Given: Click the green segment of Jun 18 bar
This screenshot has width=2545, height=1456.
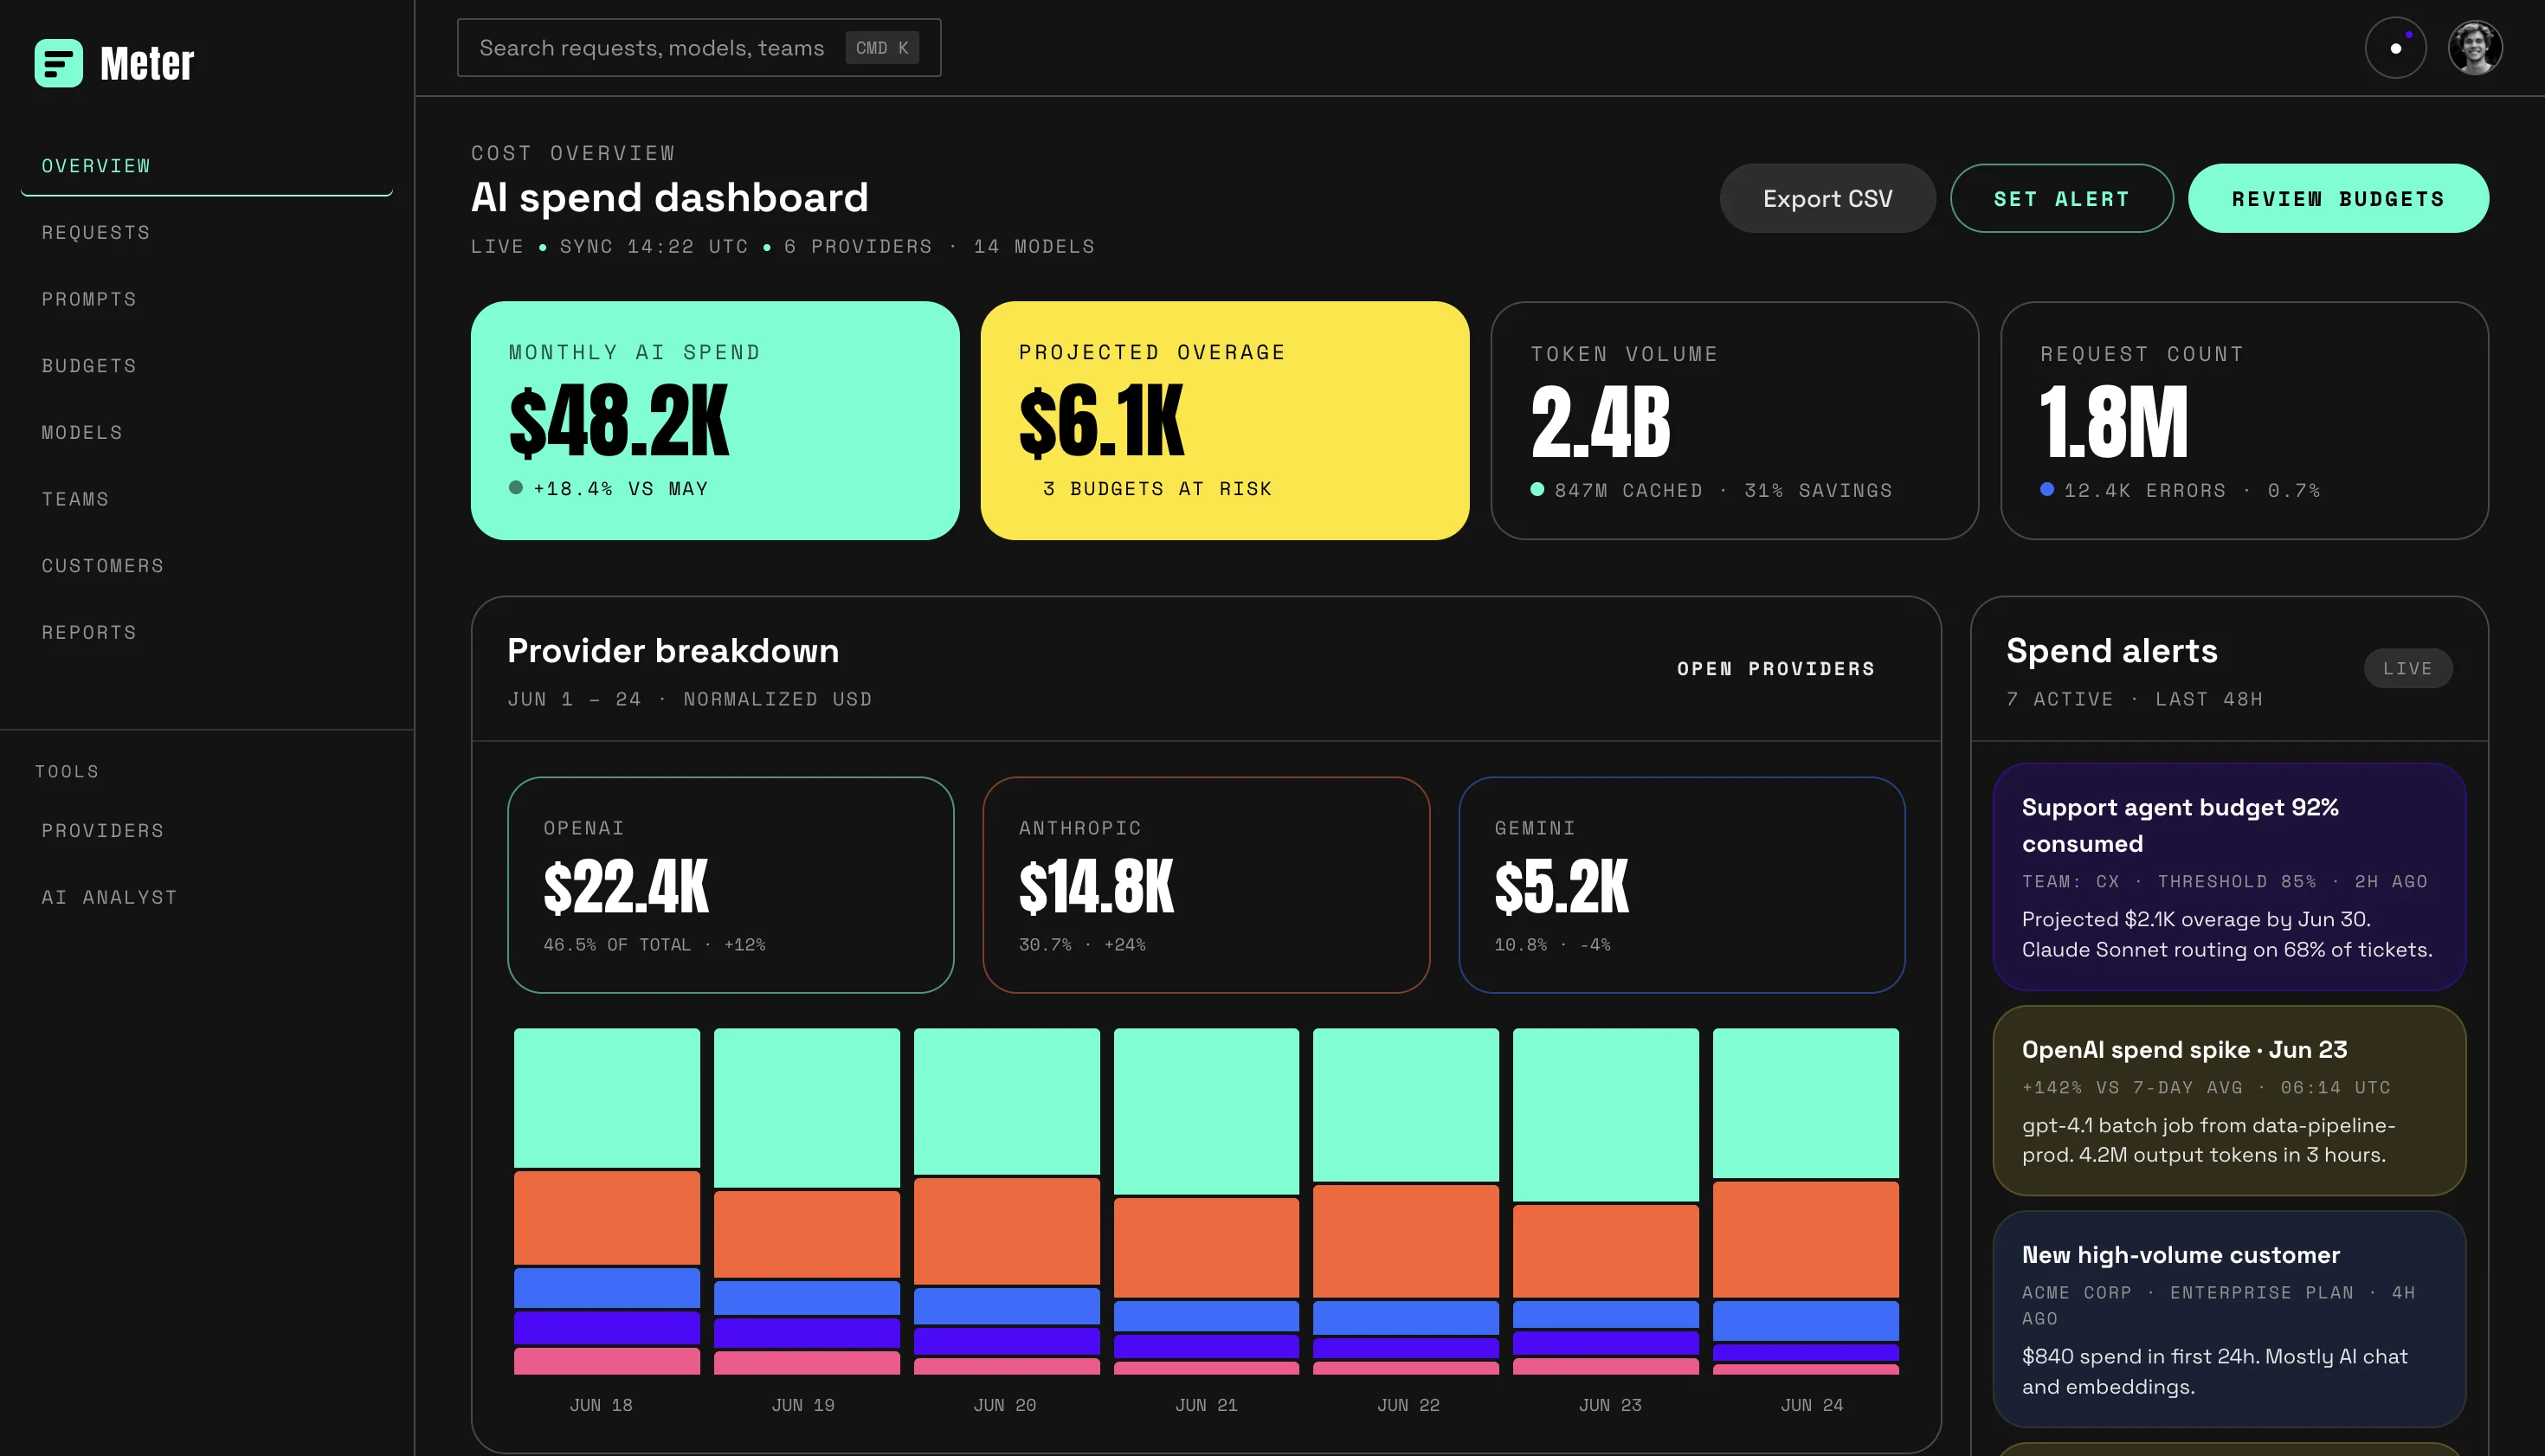Looking at the screenshot, I should [607, 1098].
